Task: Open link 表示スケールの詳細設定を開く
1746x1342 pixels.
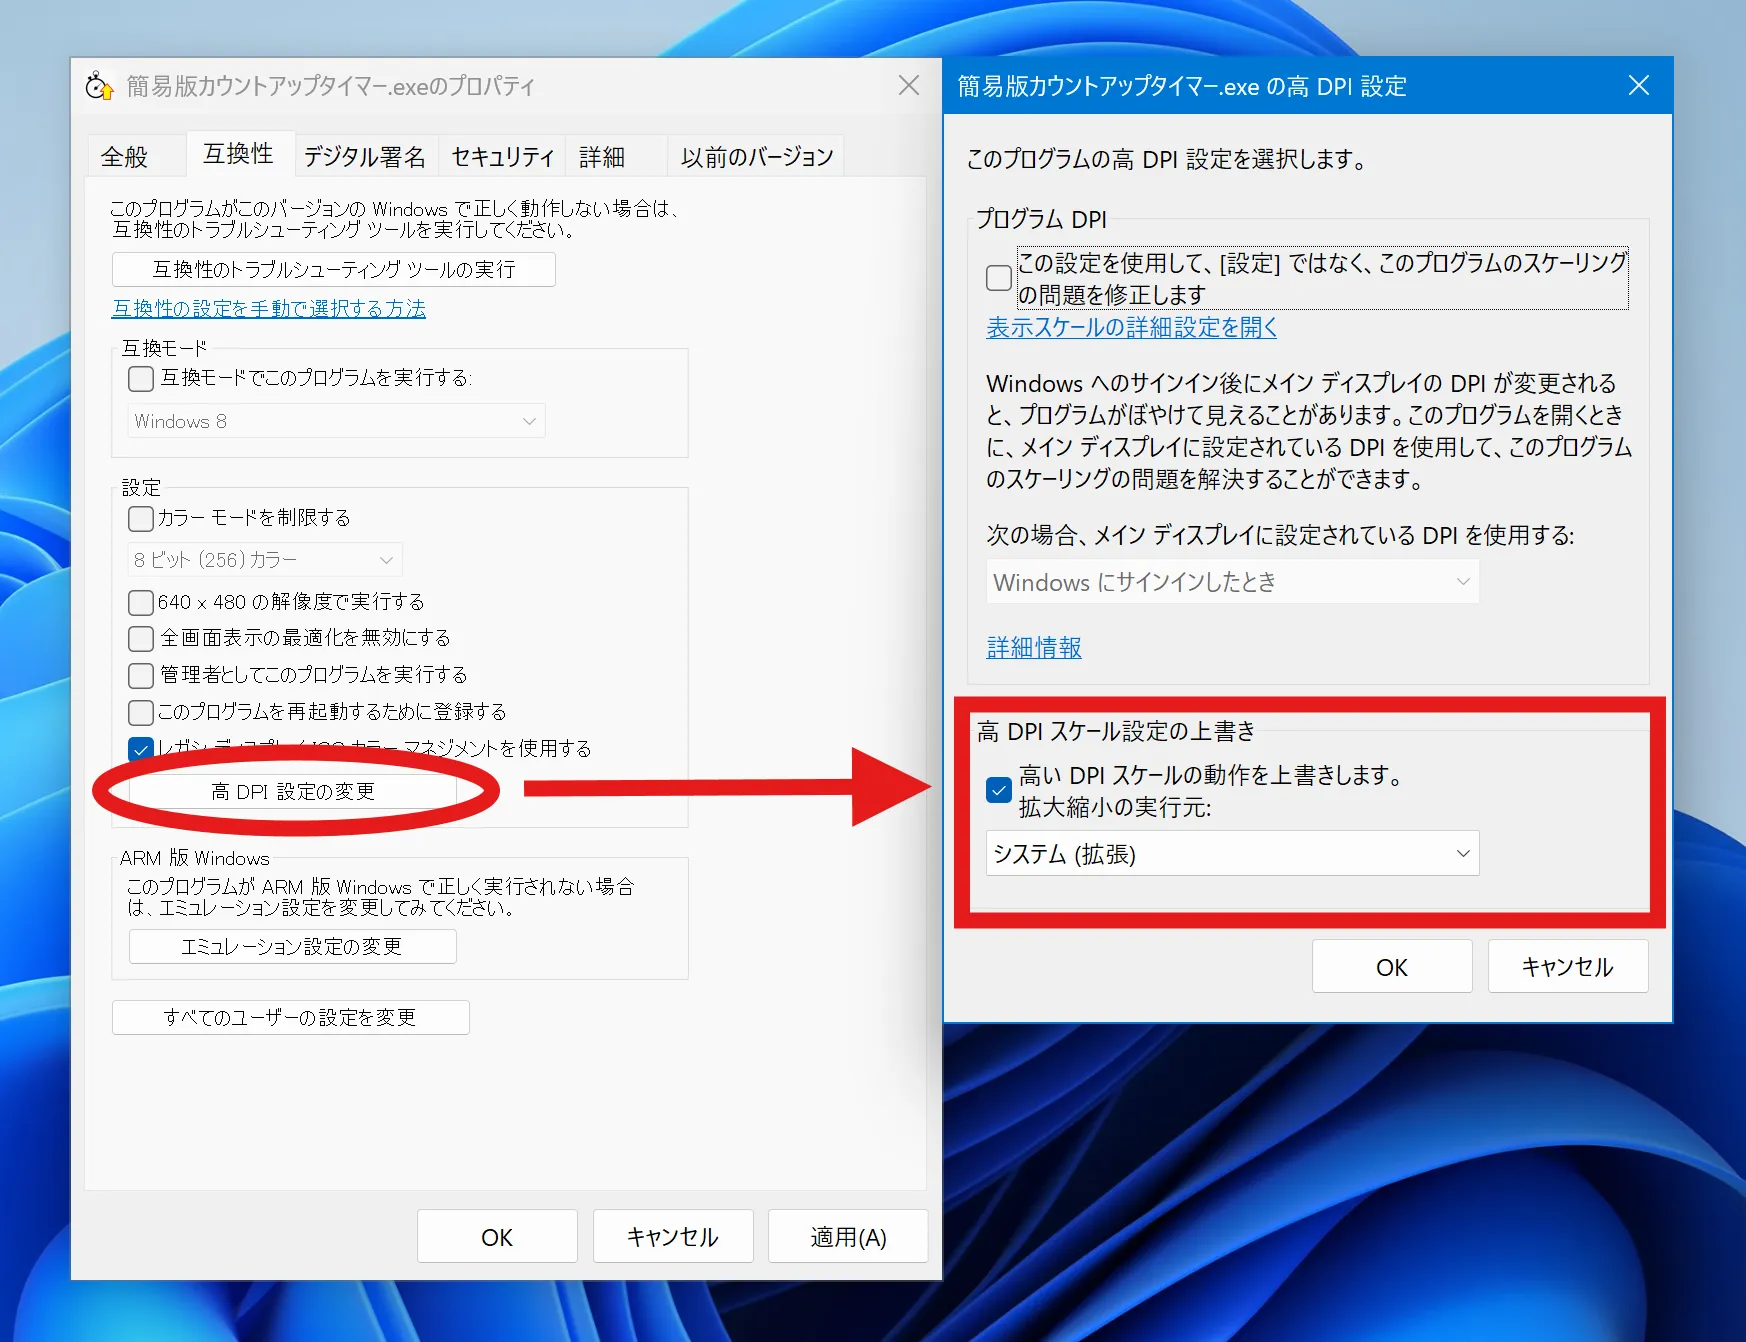Action: [x=1132, y=327]
